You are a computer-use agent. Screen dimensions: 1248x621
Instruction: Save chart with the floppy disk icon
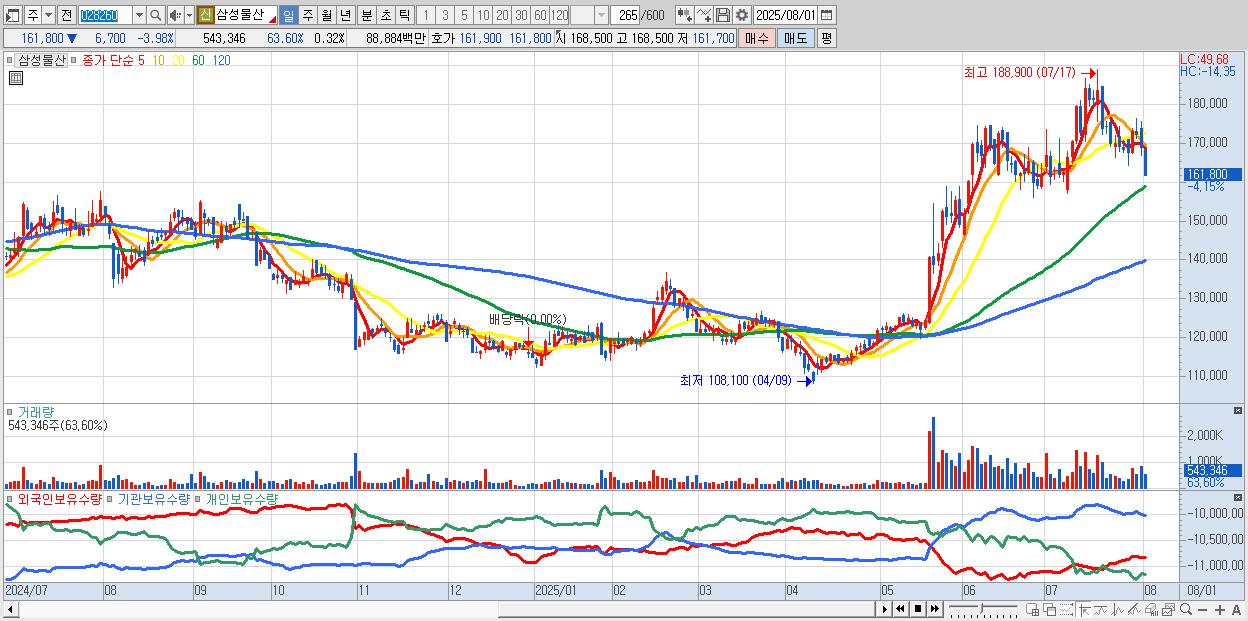click(x=723, y=15)
